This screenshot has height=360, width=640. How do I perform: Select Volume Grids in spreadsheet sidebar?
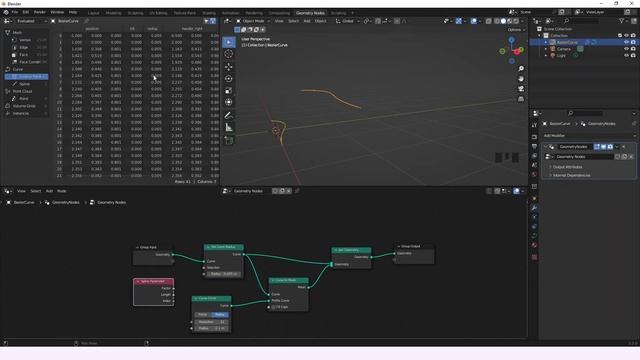pos(24,106)
